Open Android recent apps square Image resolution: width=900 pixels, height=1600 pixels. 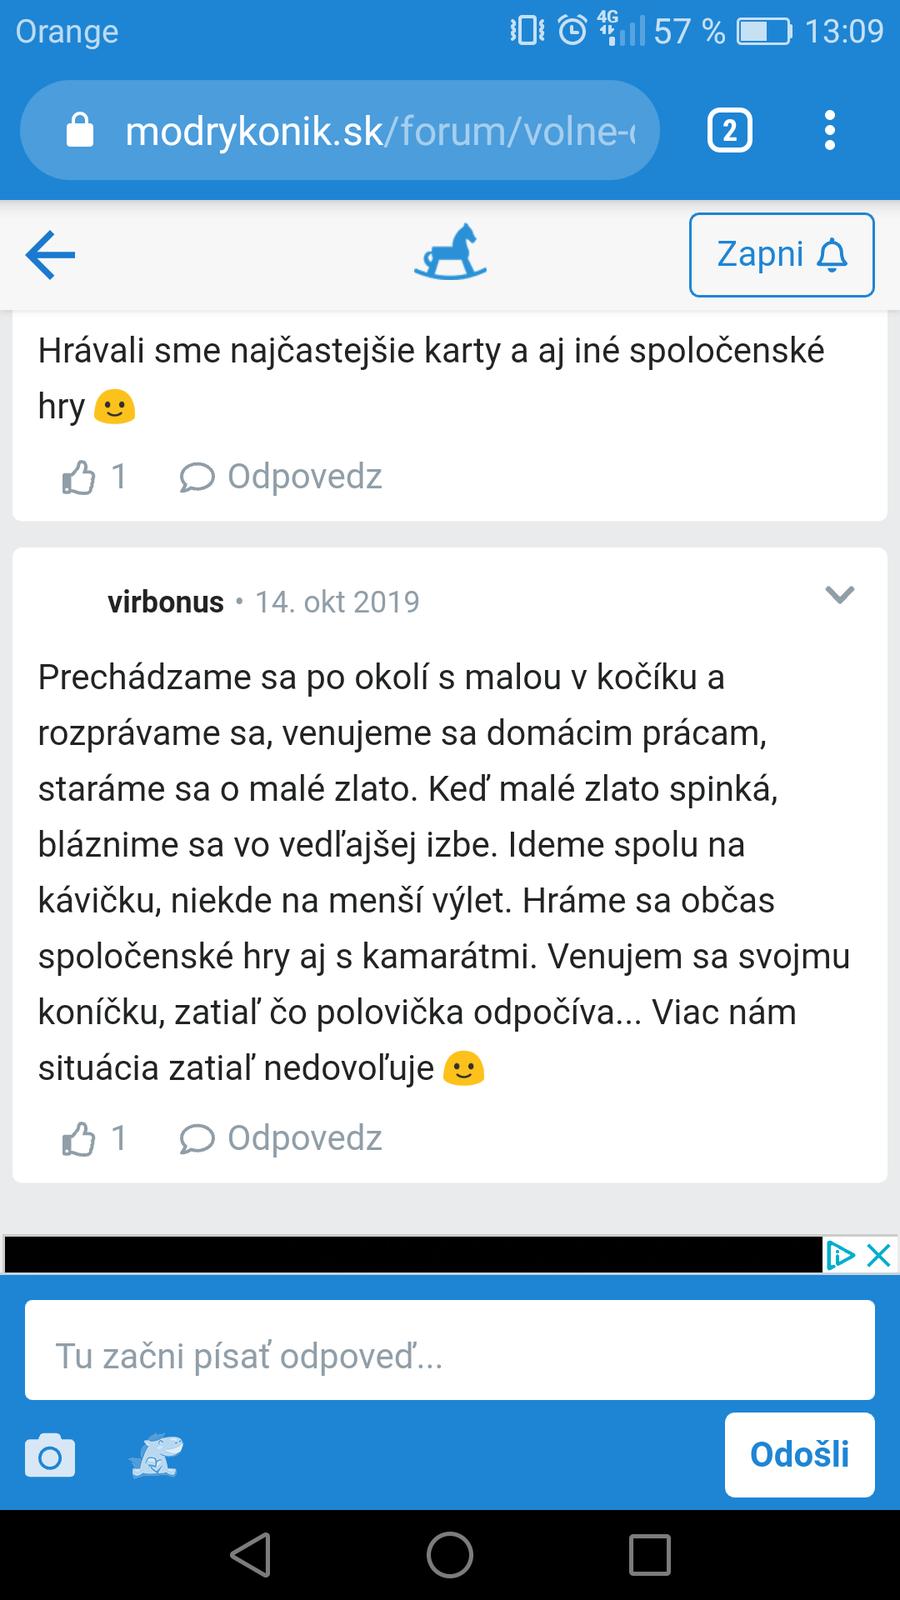649,1555
